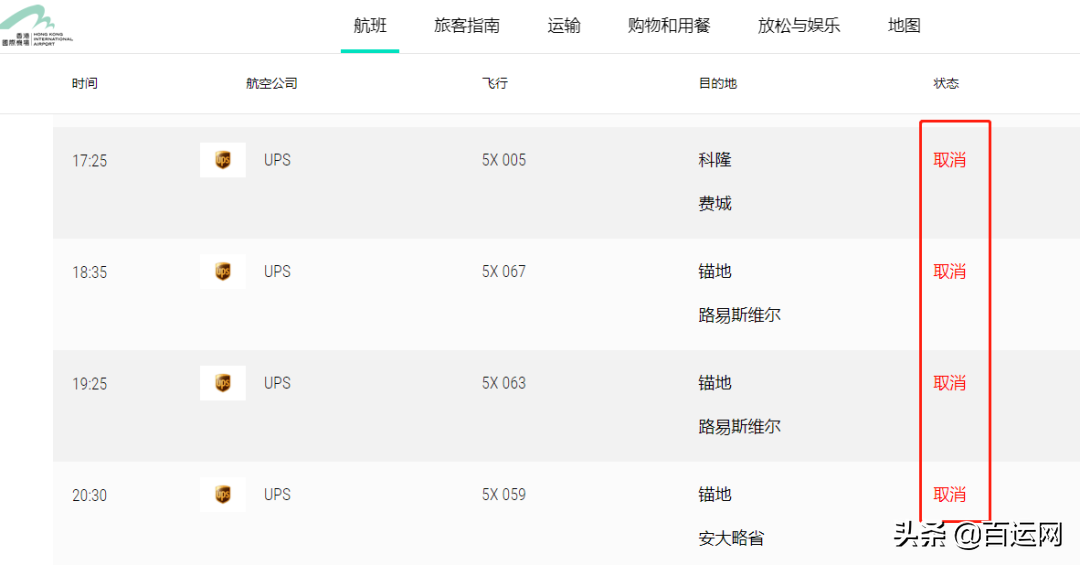This screenshot has width=1080, height=565.
Task: Click destination 安大略省
Action: pos(731,539)
